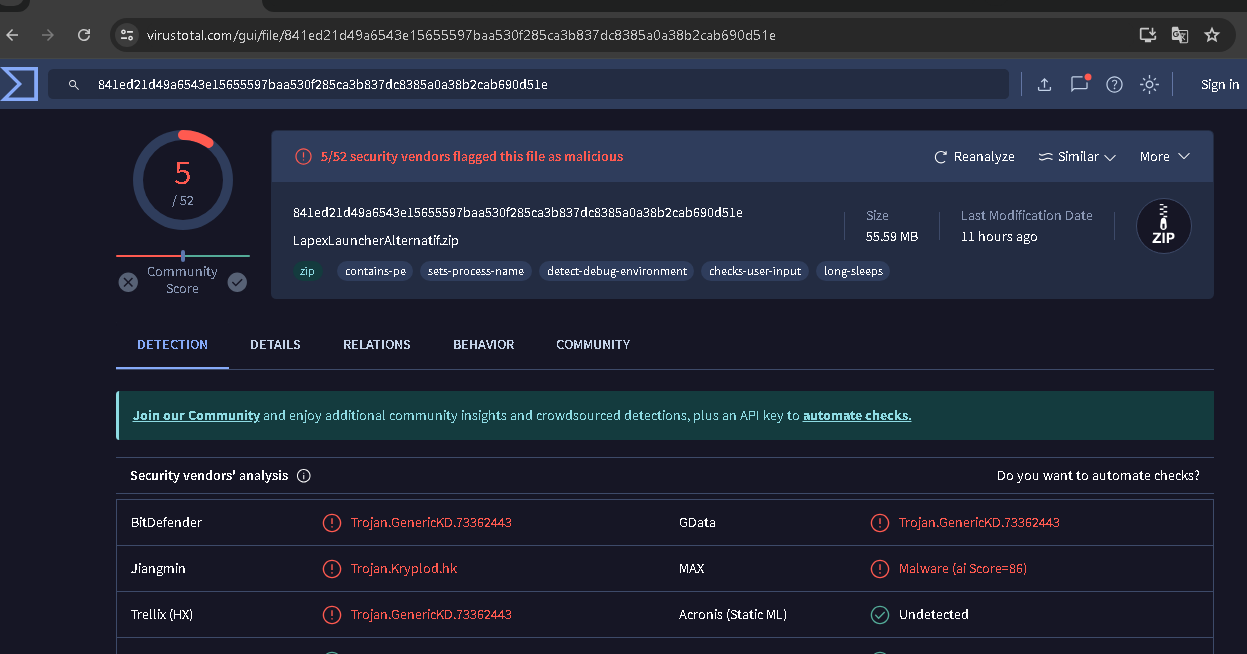Viewport: 1247px width, 654px height.
Task: Click the Join our Community link
Action: (x=196, y=415)
